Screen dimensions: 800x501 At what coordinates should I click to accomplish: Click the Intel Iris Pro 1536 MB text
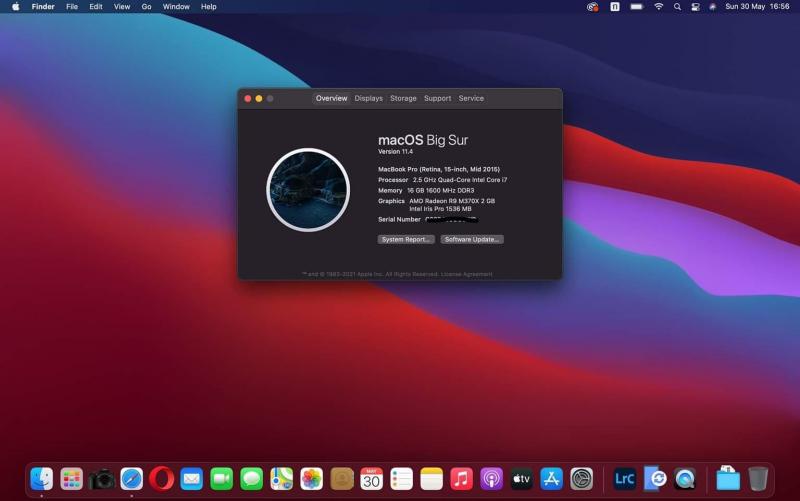(x=440, y=209)
